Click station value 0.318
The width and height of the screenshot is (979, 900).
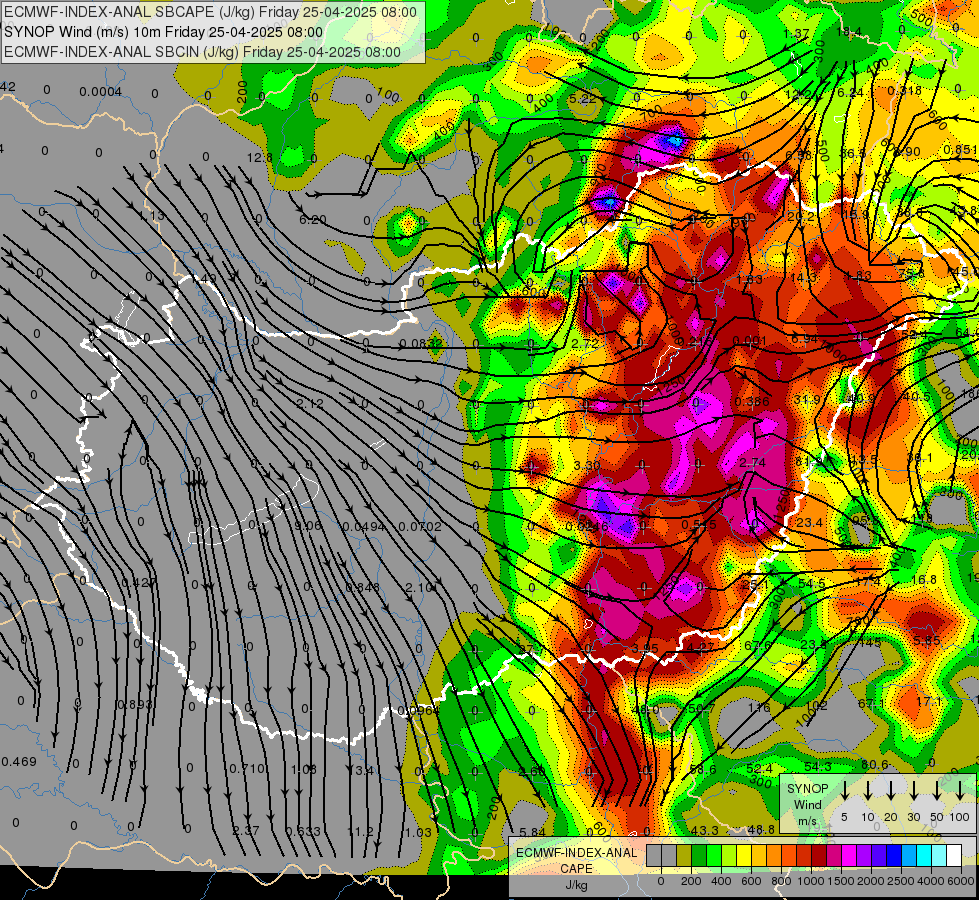coord(904,91)
